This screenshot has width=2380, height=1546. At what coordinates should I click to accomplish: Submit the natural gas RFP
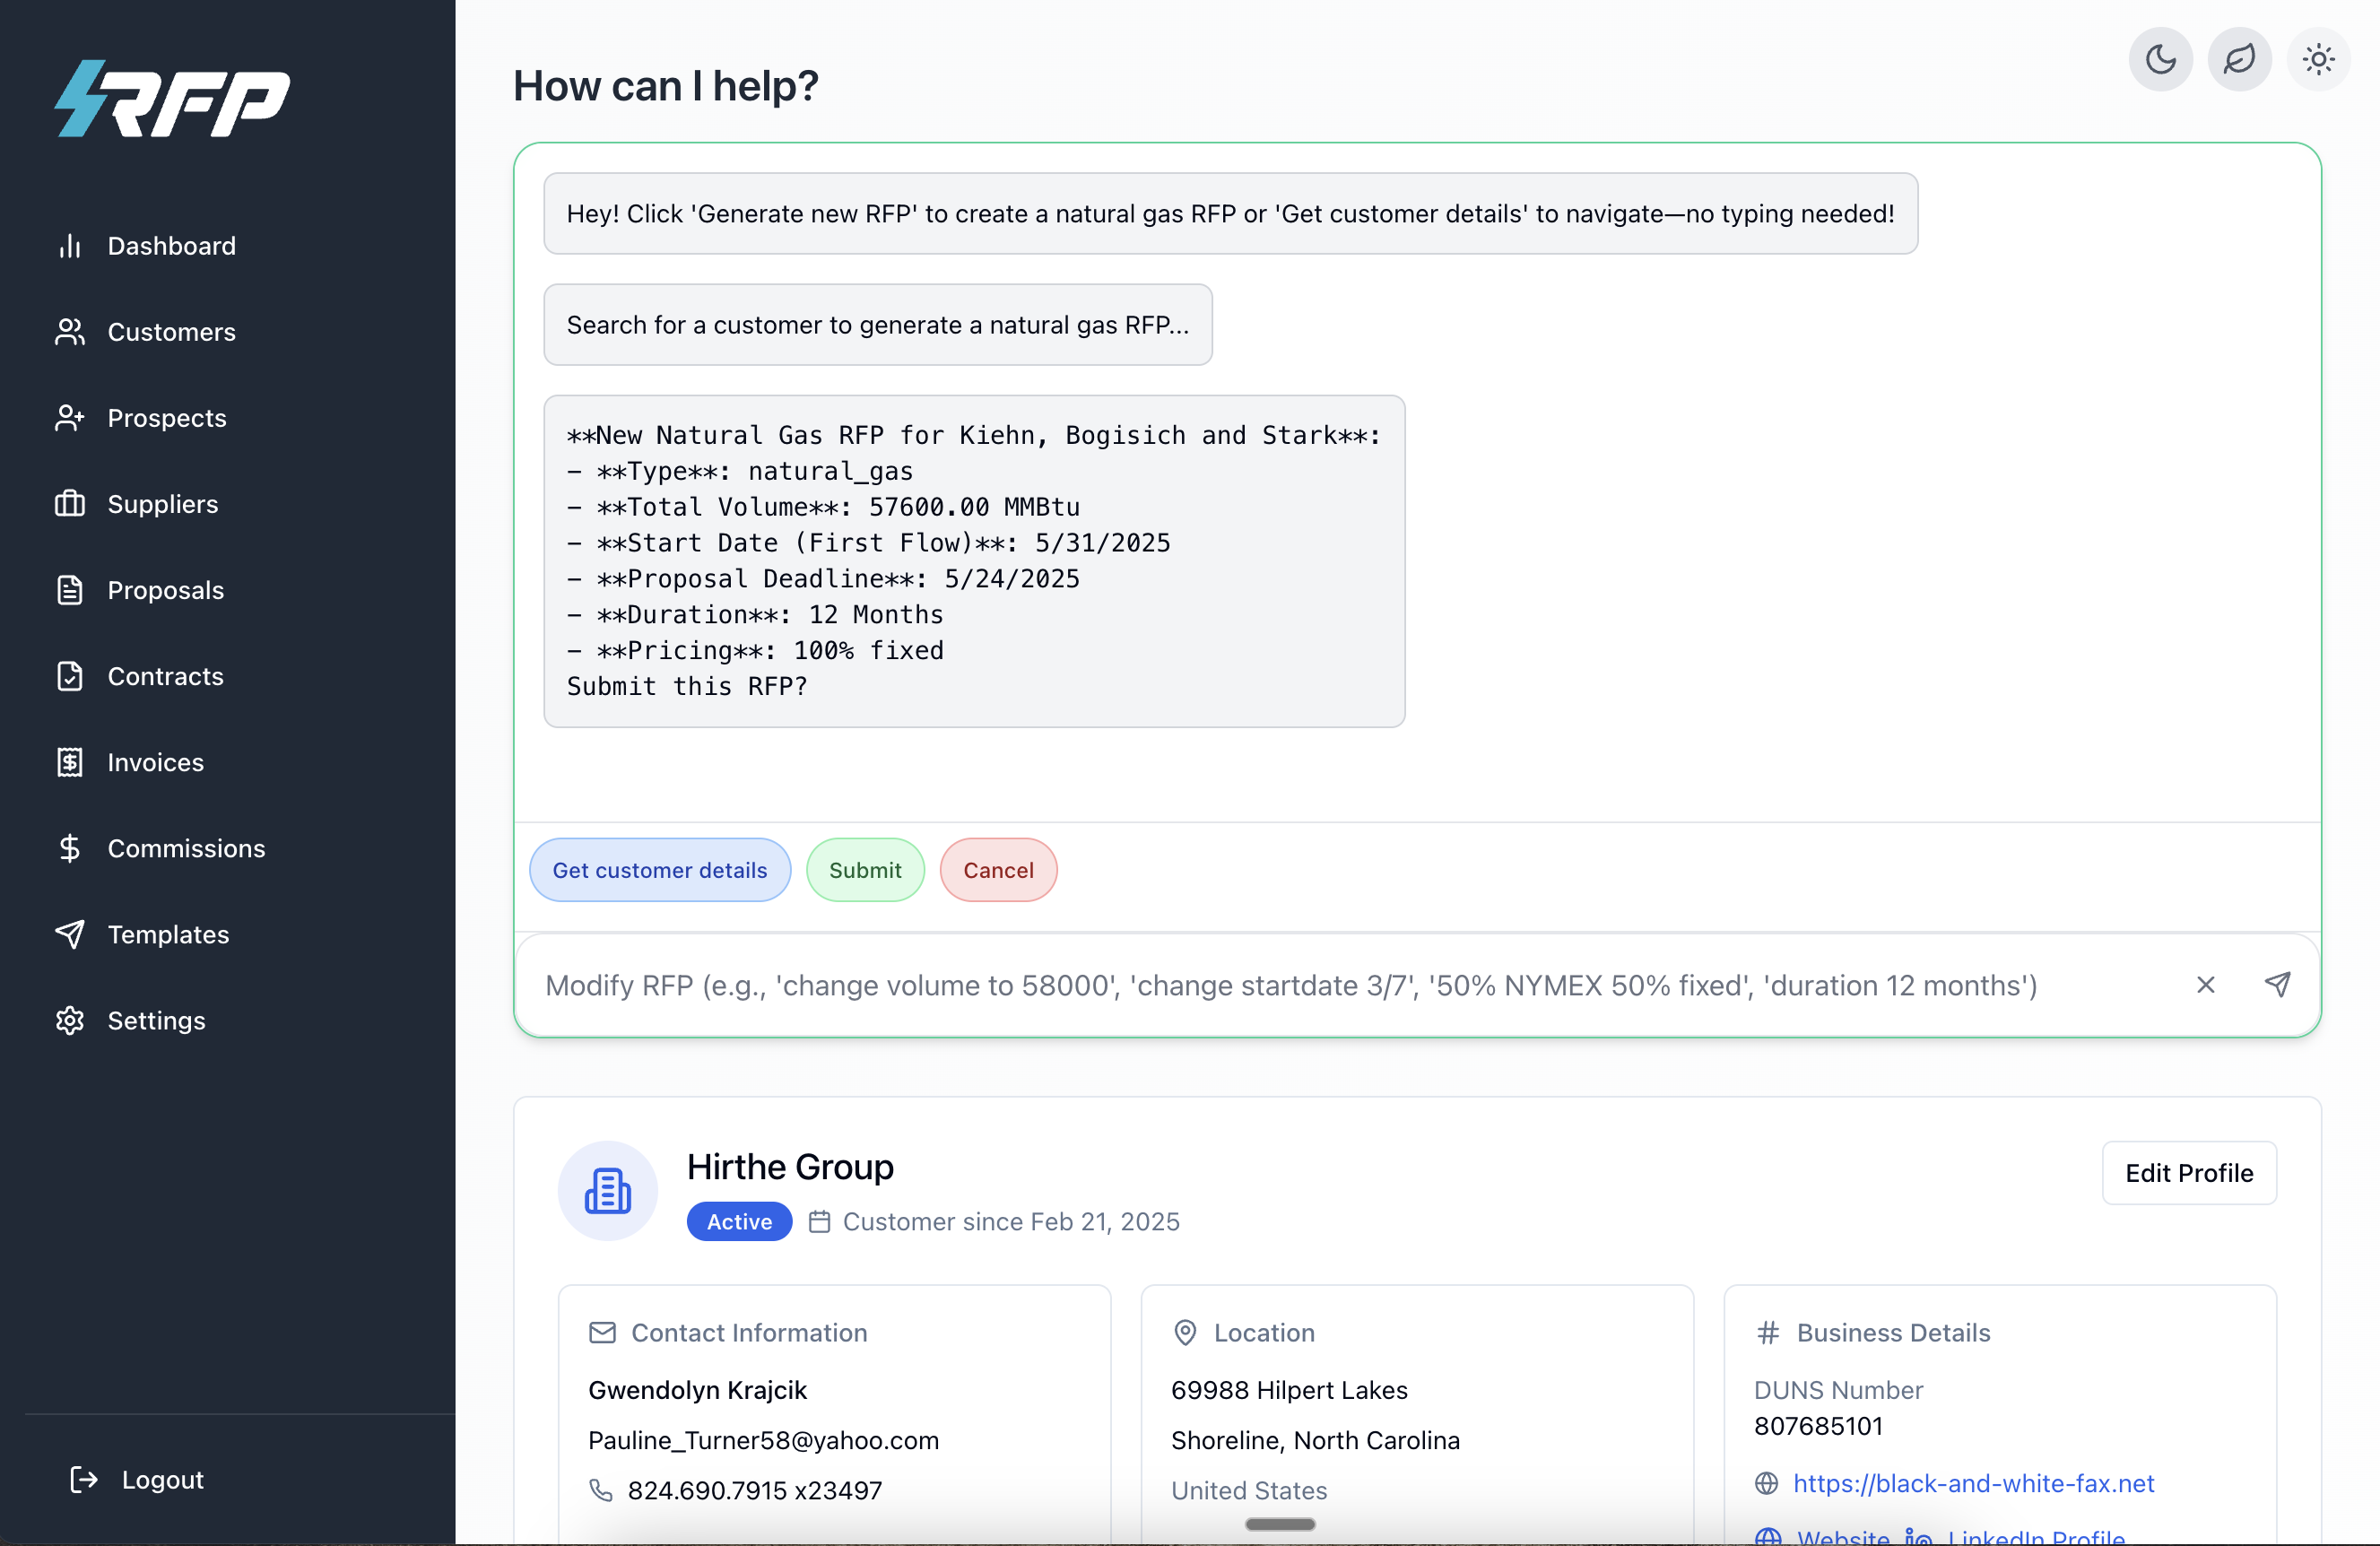pos(865,869)
